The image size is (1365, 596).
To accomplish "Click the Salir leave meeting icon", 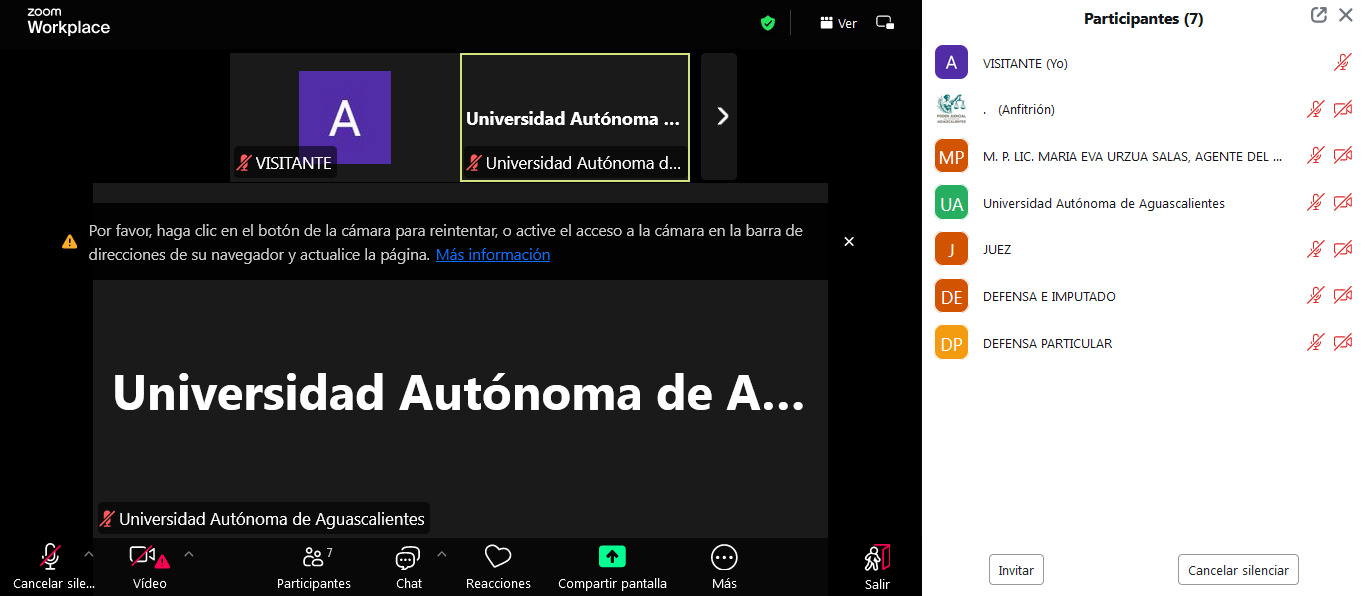I will coord(877,557).
